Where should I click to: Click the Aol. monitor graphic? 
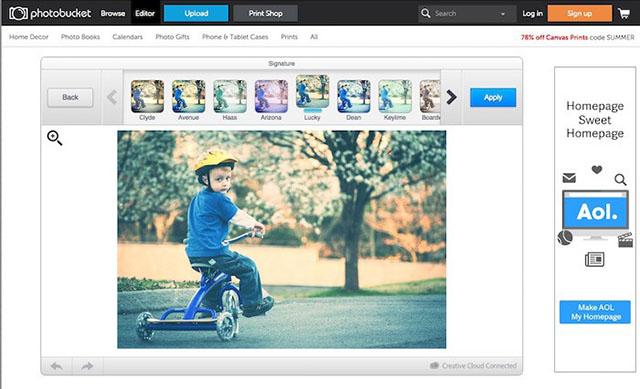tap(595, 215)
